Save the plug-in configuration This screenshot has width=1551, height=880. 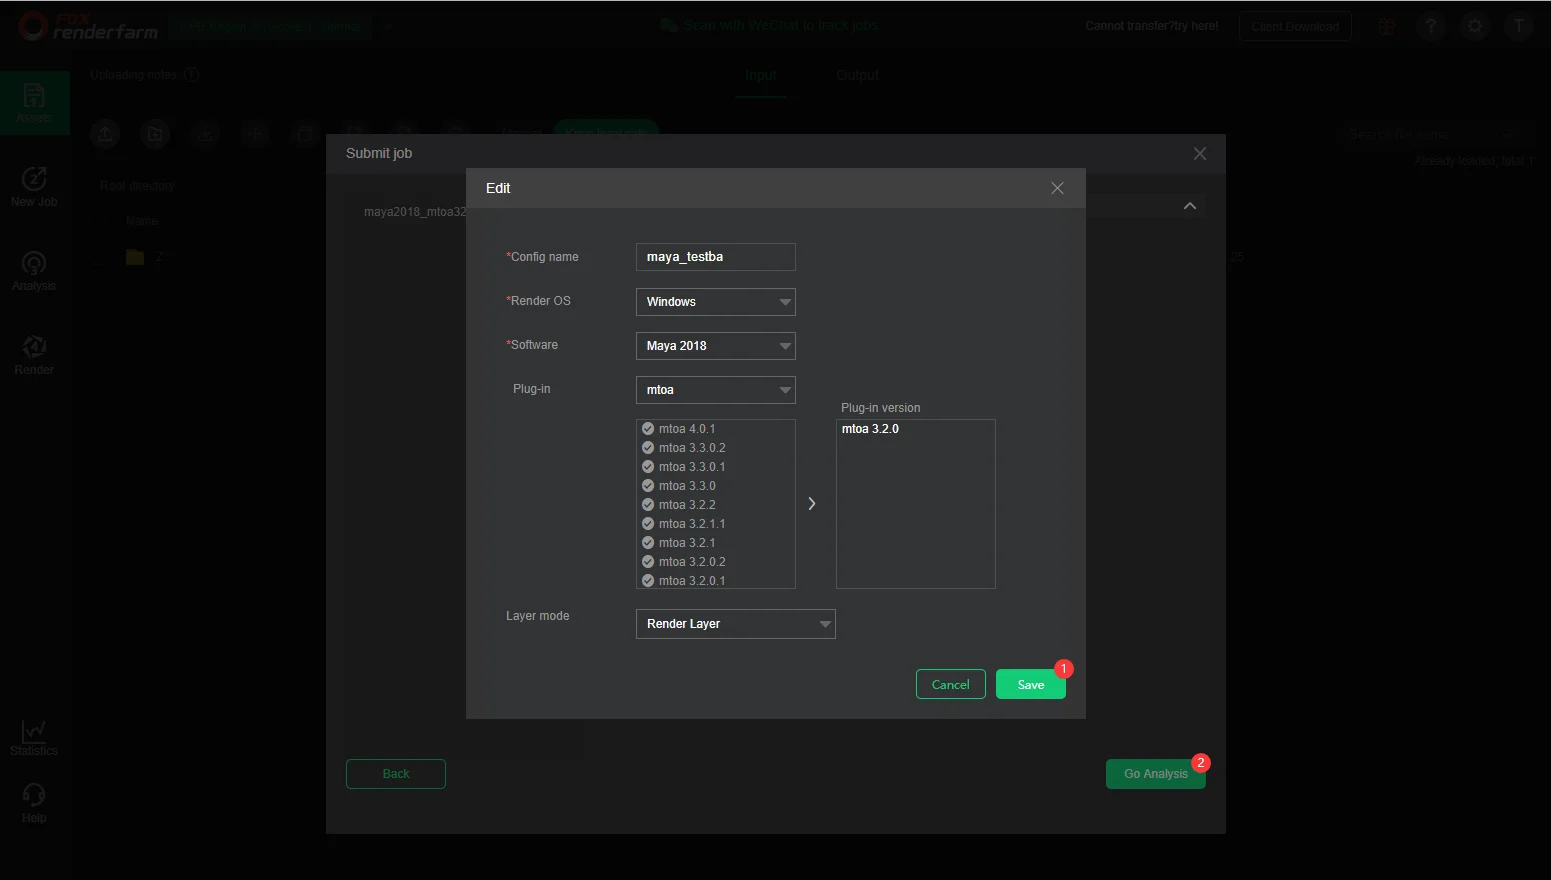1031,684
